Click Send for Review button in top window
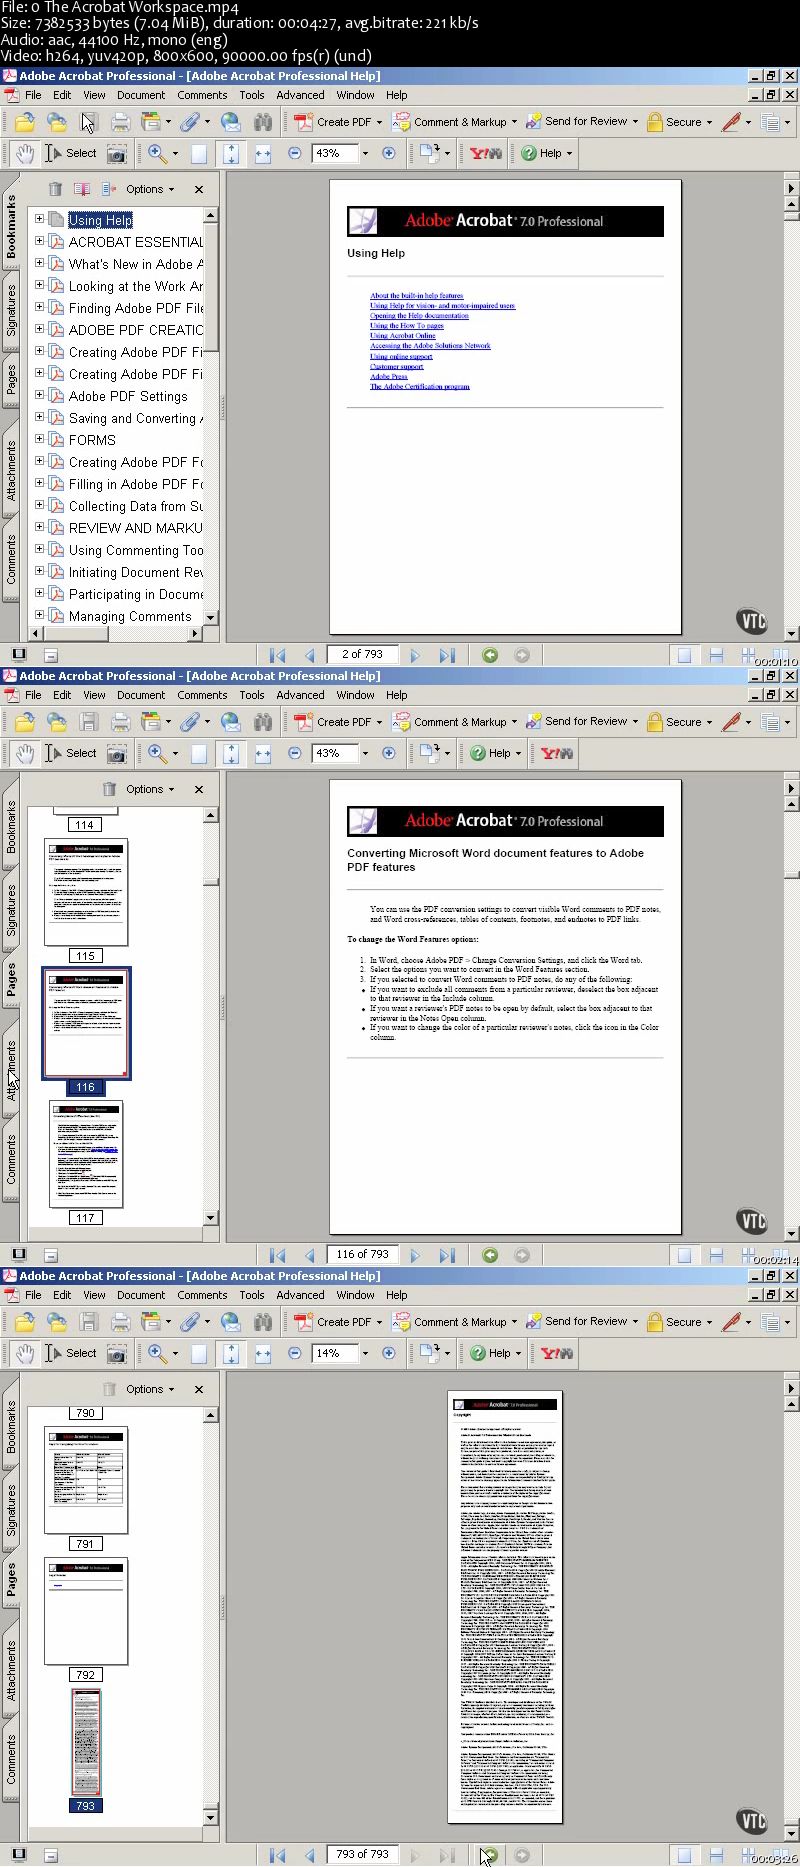 pyautogui.click(x=582, y=122)
